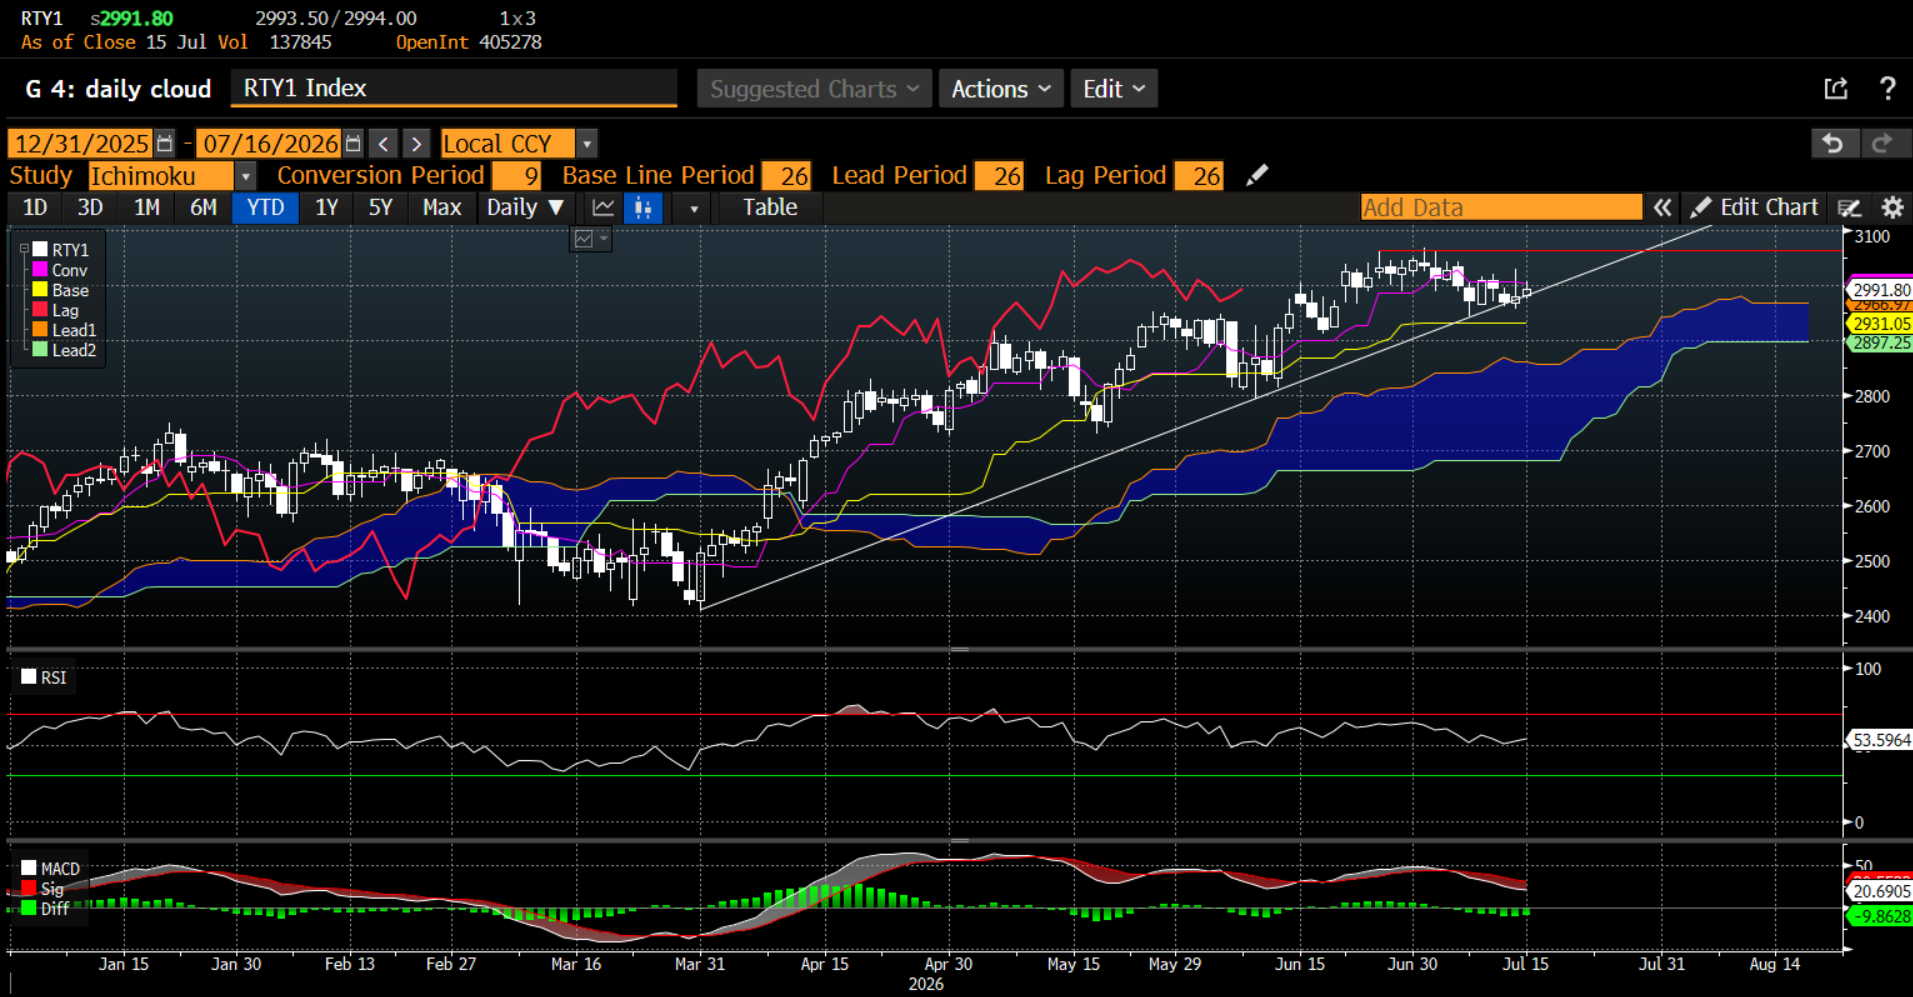Select the 1D range tab
This screenshot has height=997, width=1913.
(35, 208)
